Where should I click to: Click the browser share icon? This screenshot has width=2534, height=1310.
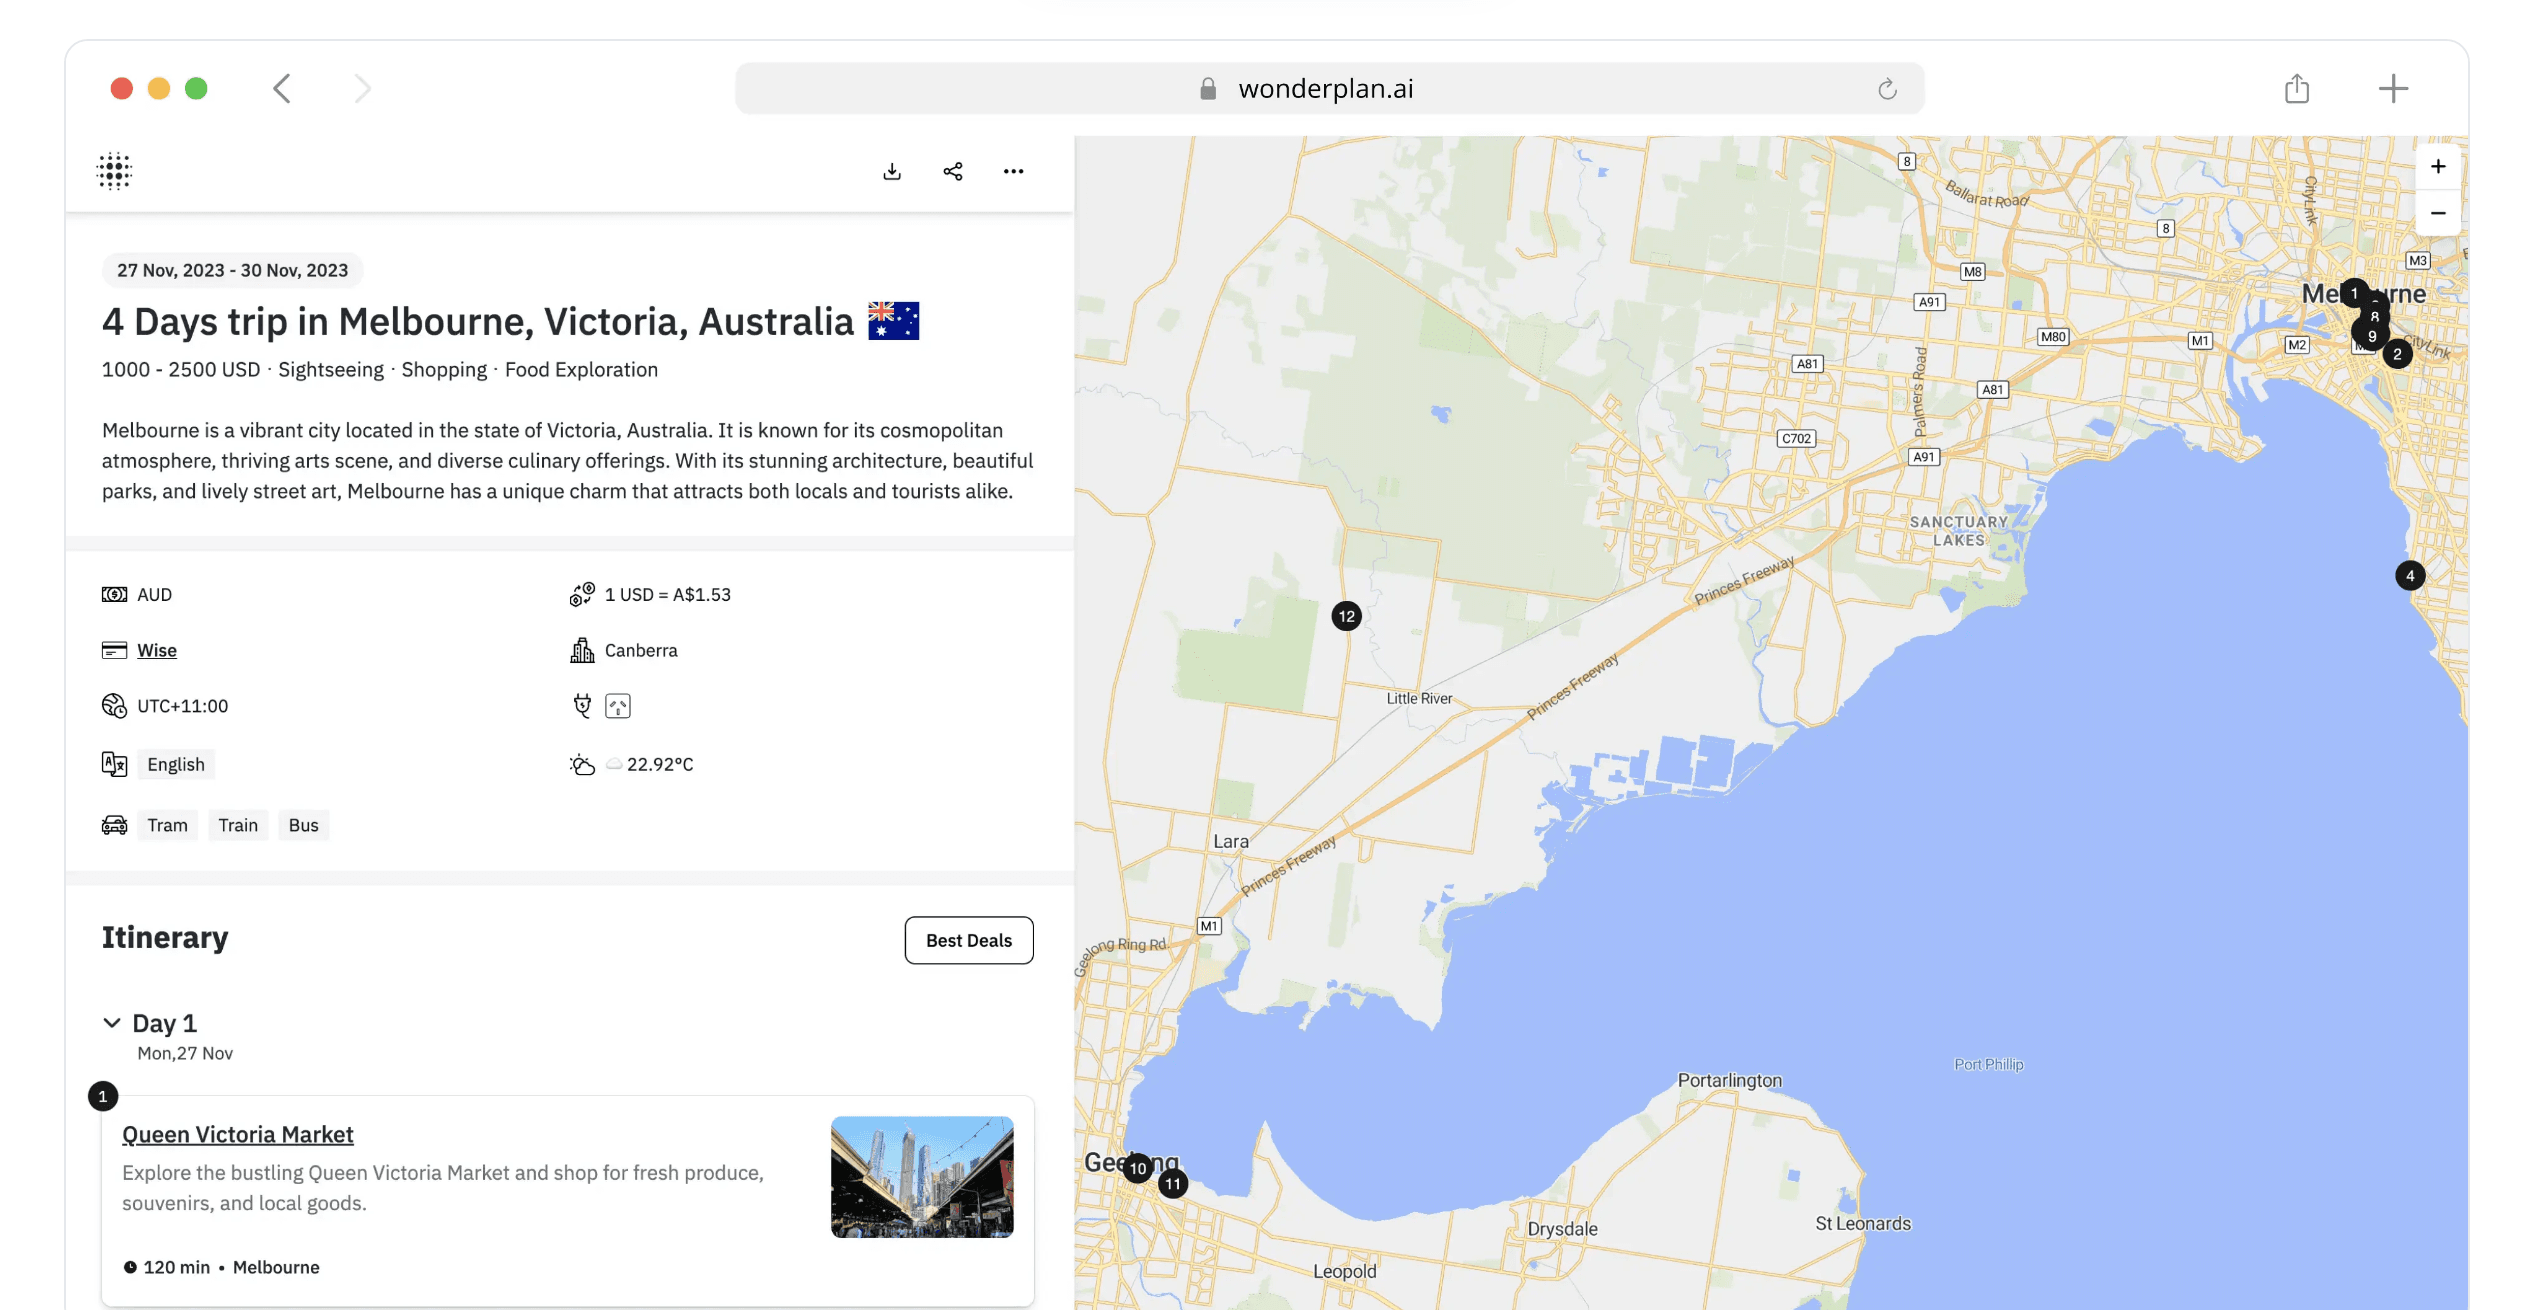click(x=2296, y=89)
